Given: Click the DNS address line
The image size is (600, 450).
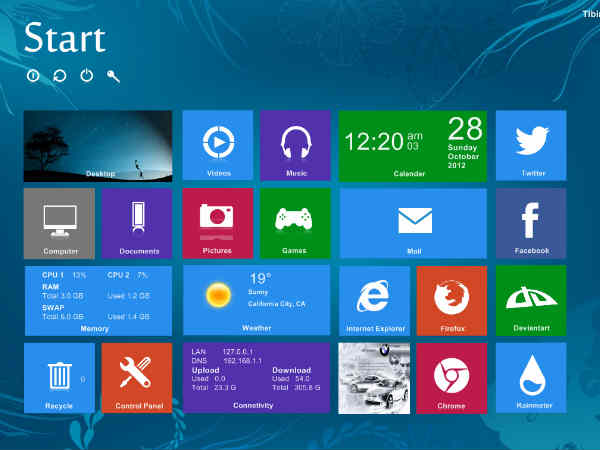Looking at the screenshot, I should 227,361.
